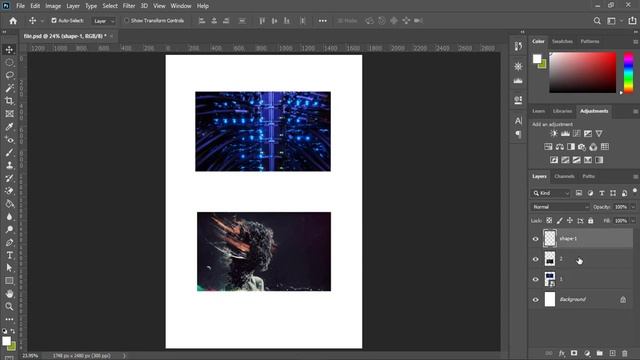The height and width of the screenshot is (360, 640).
Task: Select the Brush tool
Action: point(9,152)
